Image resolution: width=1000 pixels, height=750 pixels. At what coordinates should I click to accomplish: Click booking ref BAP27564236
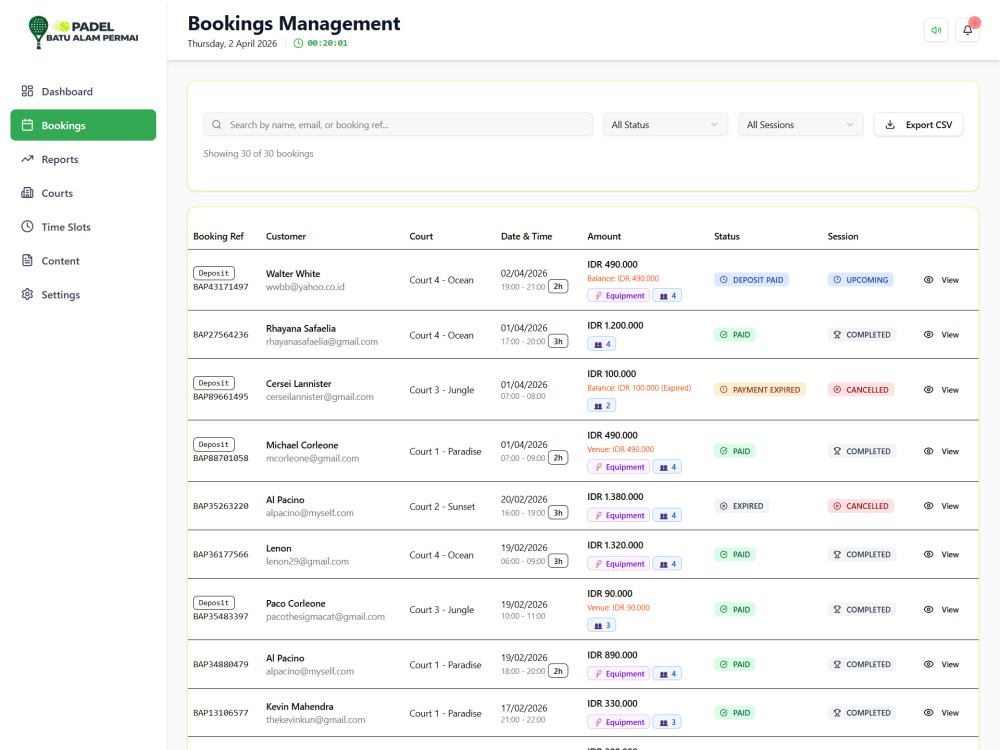tap(221, 335)
